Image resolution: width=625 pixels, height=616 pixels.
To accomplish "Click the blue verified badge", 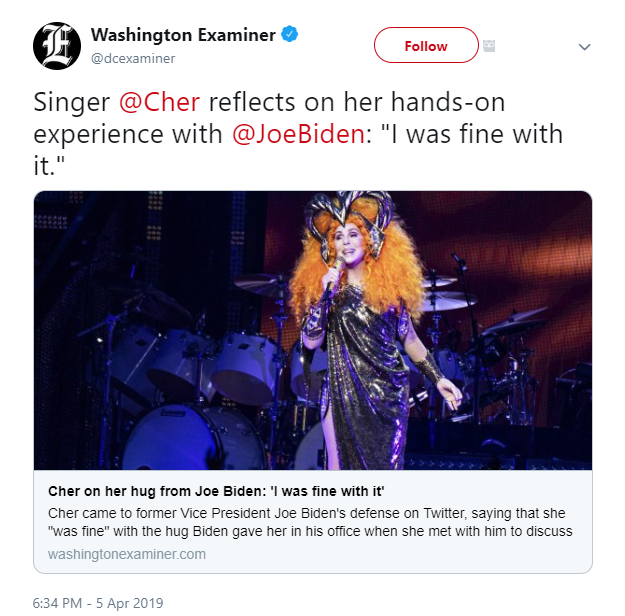I will (289, 34).
